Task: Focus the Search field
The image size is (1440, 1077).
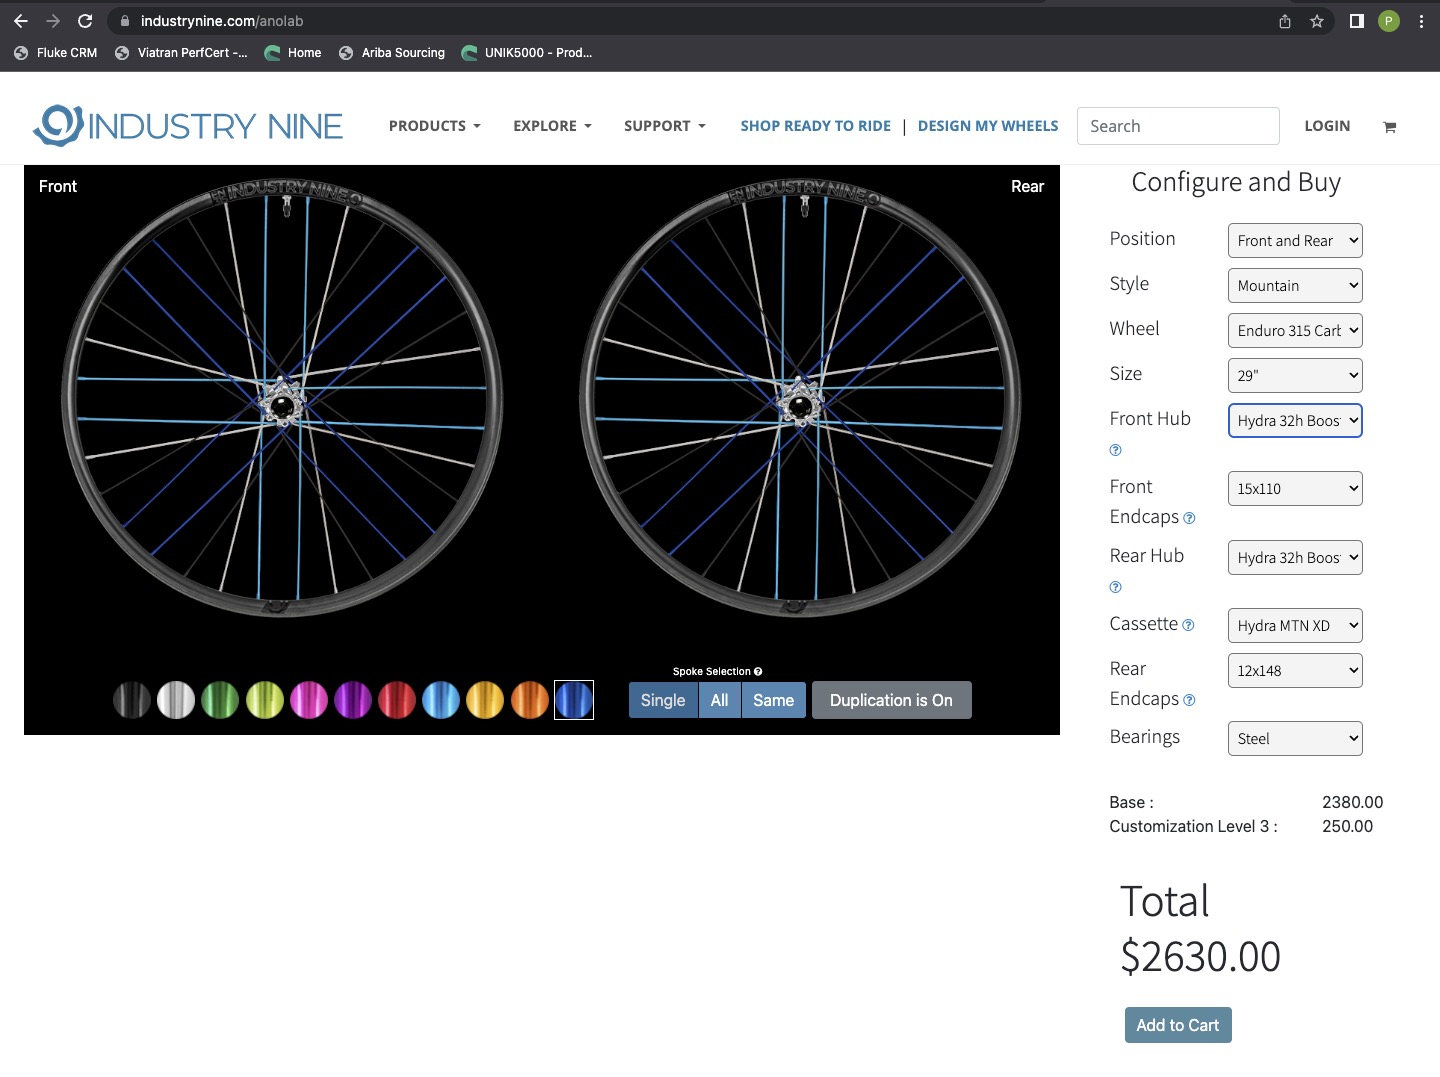Action: pyautogui.click(x=1178, y=126)
